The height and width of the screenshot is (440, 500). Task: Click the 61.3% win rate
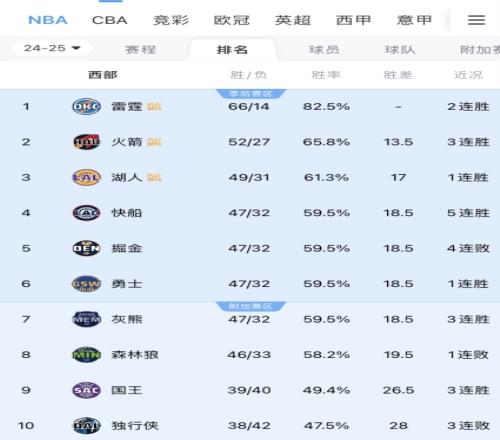click(326, 177)
